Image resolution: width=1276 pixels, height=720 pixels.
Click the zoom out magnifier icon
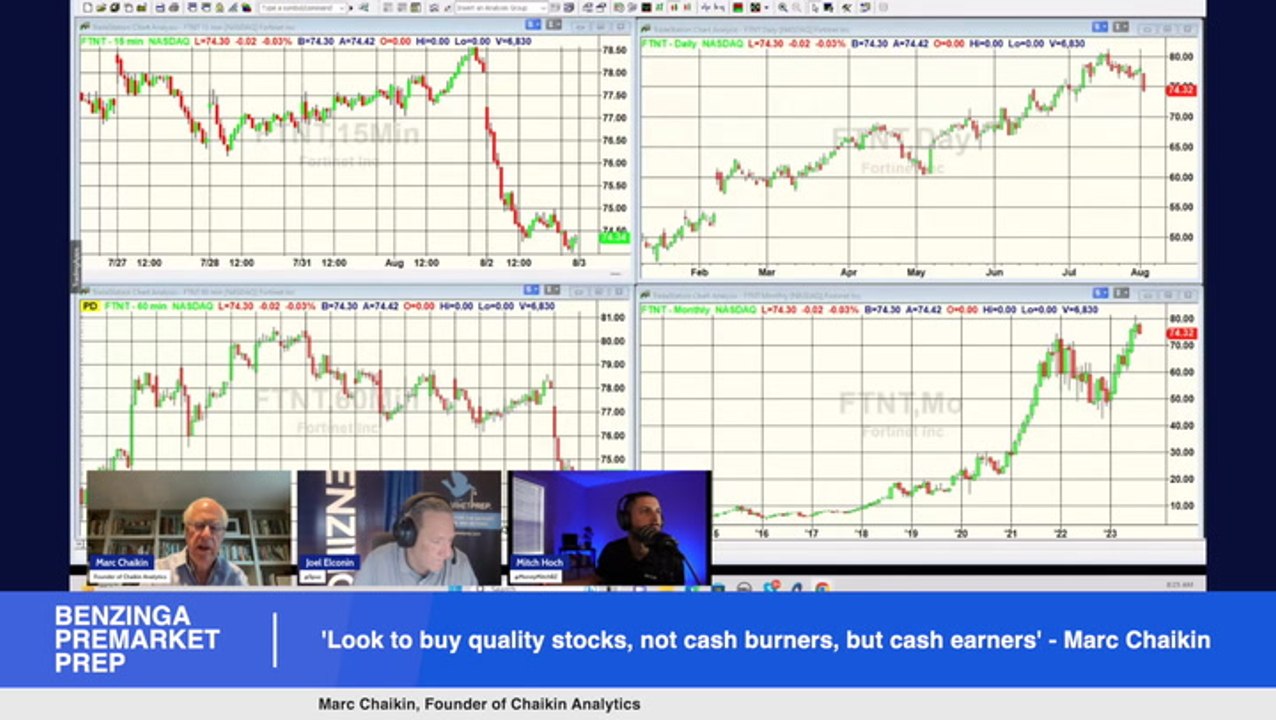tap(797, 7)
